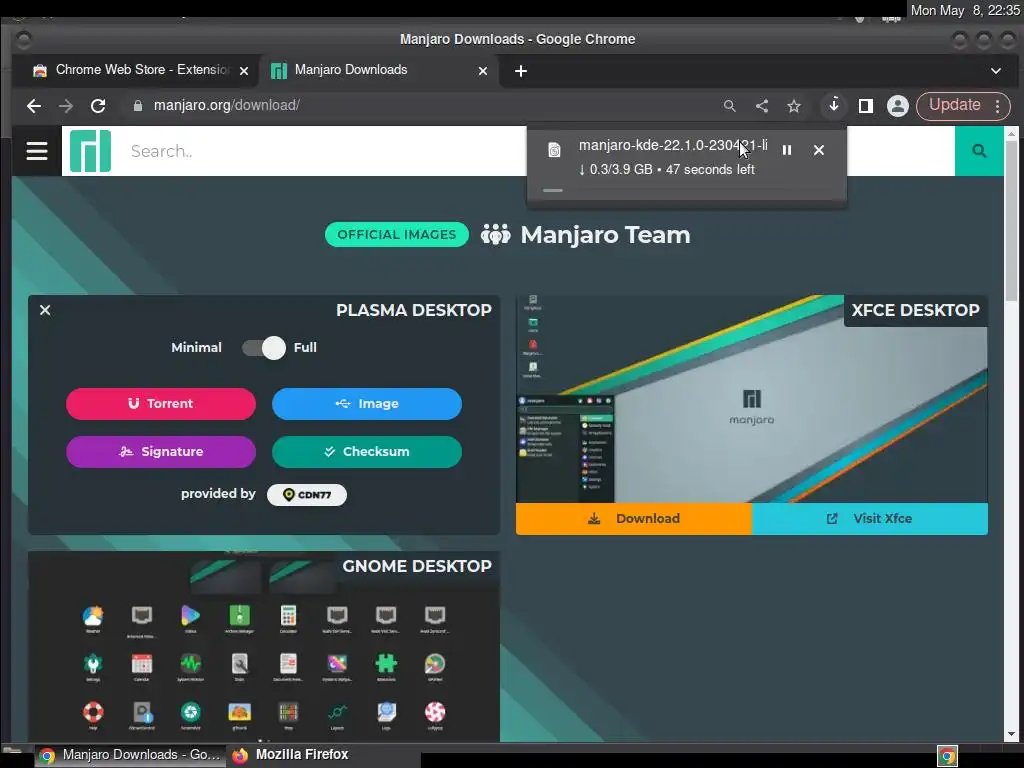Screen dimensions: 1024x768
Task: Click the teal search magnifier button
Action: coord(978,151)
